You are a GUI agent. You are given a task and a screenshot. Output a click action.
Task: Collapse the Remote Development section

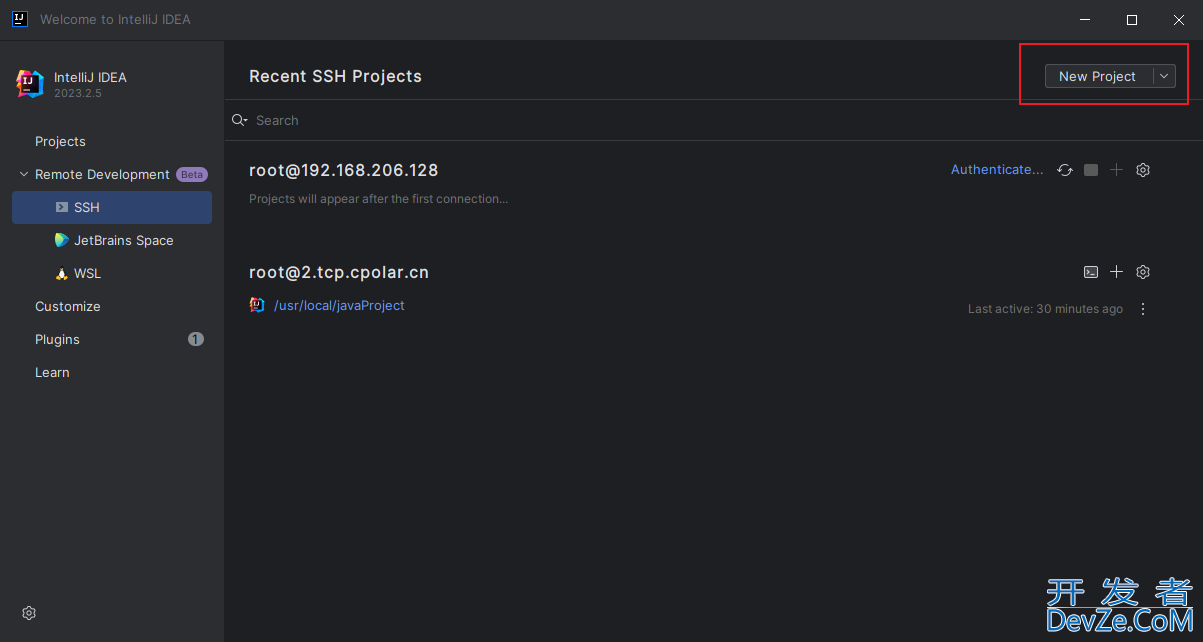point(24,174)
